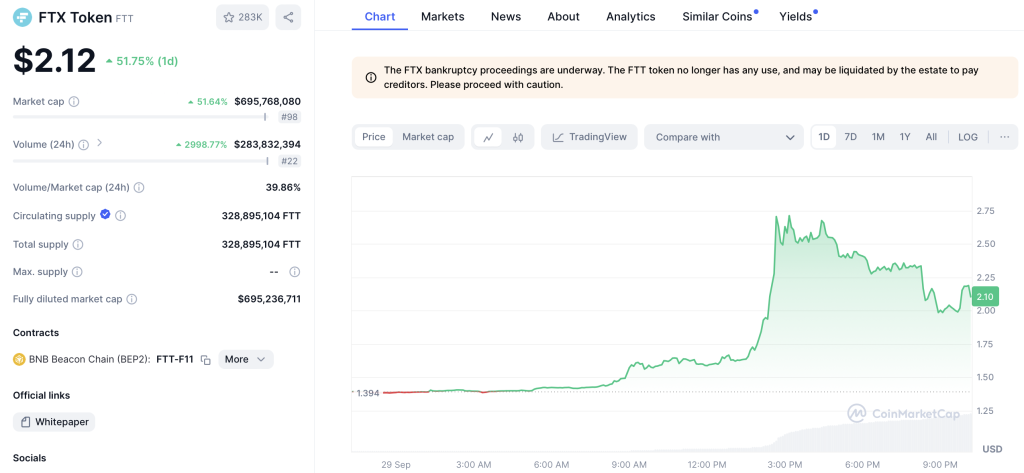Switch to candlestick chart view icon

[x=518, y=137]
